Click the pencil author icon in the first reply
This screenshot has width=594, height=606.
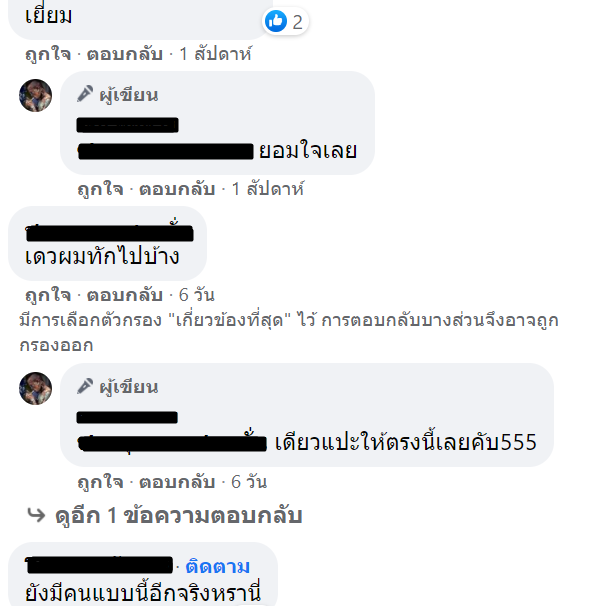coord(85,94)
